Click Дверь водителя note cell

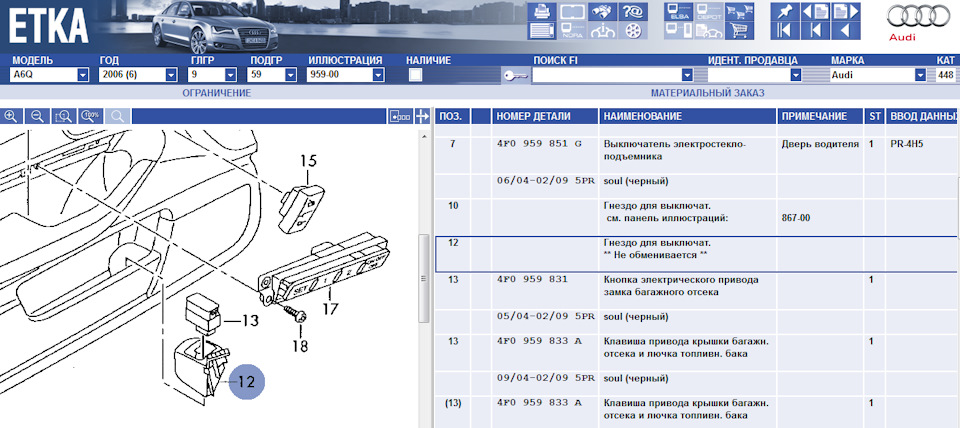click(x=820, y=145)
